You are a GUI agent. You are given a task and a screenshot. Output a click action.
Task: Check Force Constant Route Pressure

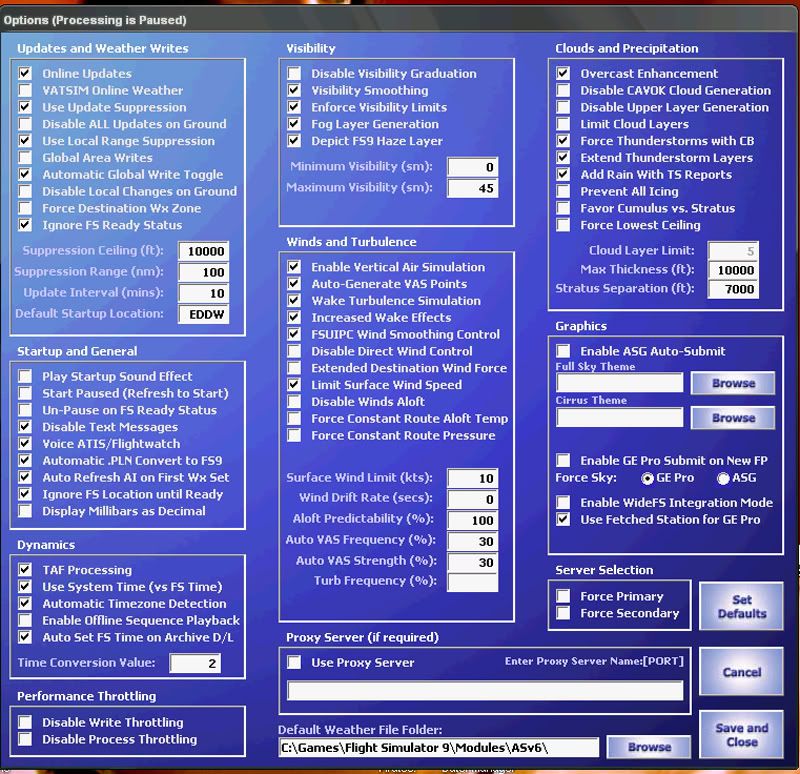294,435
